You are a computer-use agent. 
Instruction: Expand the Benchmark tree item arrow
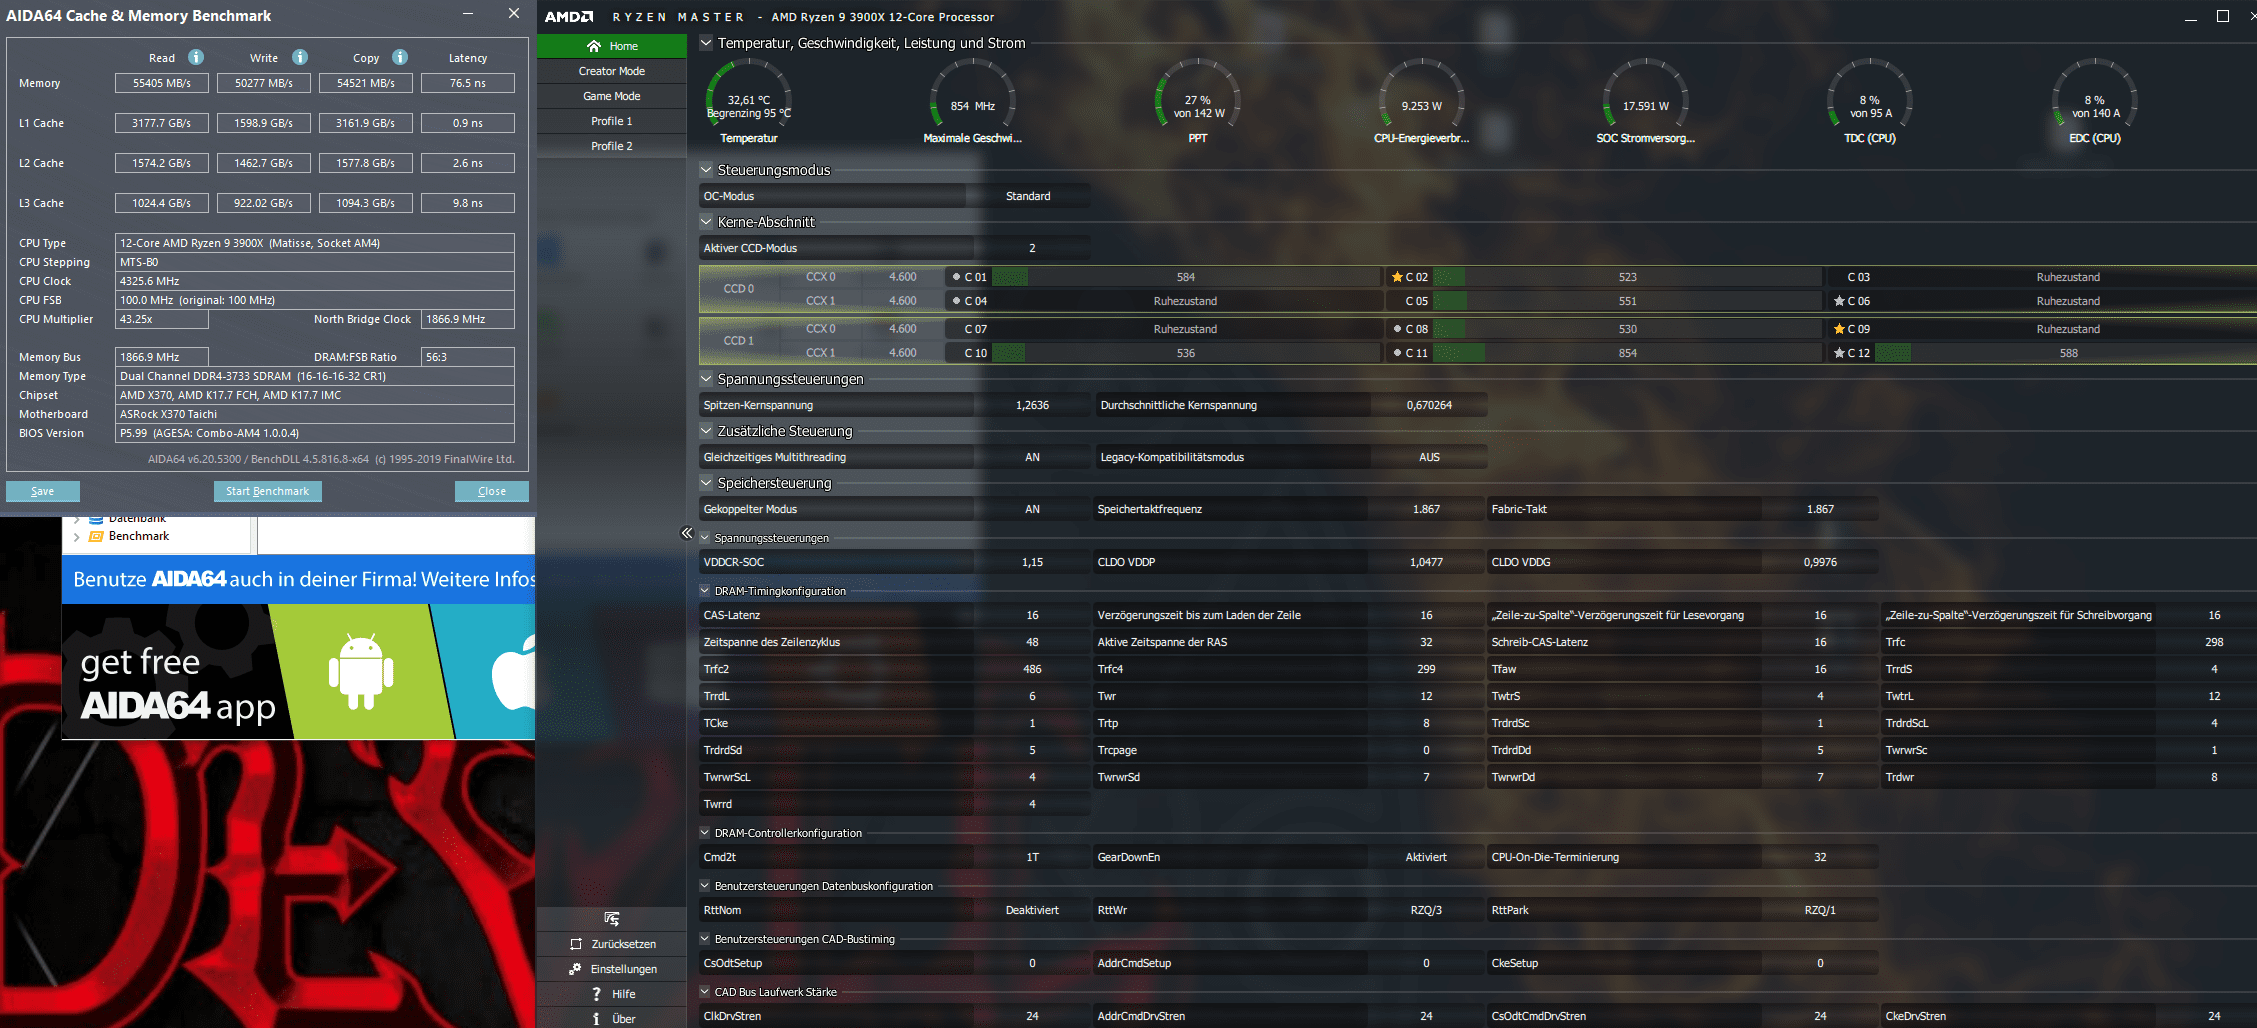coord(77,537)
